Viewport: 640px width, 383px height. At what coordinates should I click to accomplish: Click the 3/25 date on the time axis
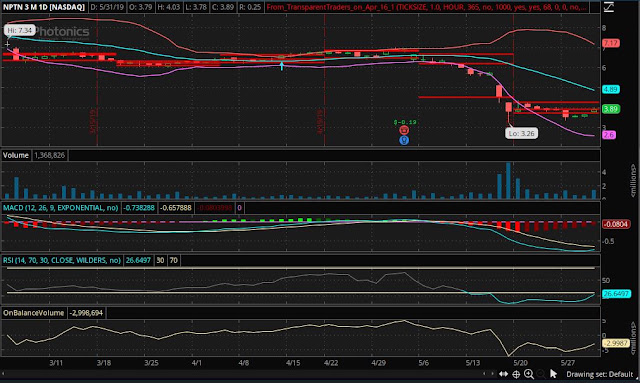click(x=151, y=363)
